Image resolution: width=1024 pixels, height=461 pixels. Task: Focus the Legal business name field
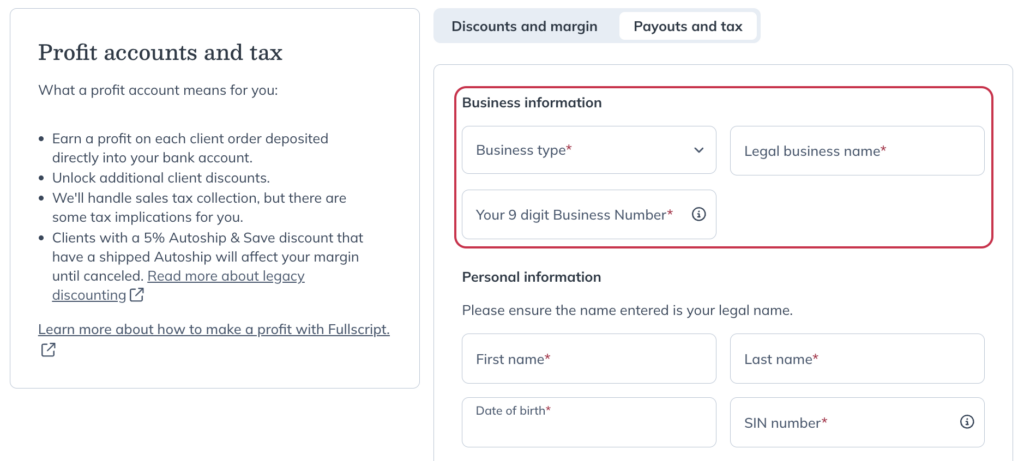pyautogui.click(x=857, y=151)
